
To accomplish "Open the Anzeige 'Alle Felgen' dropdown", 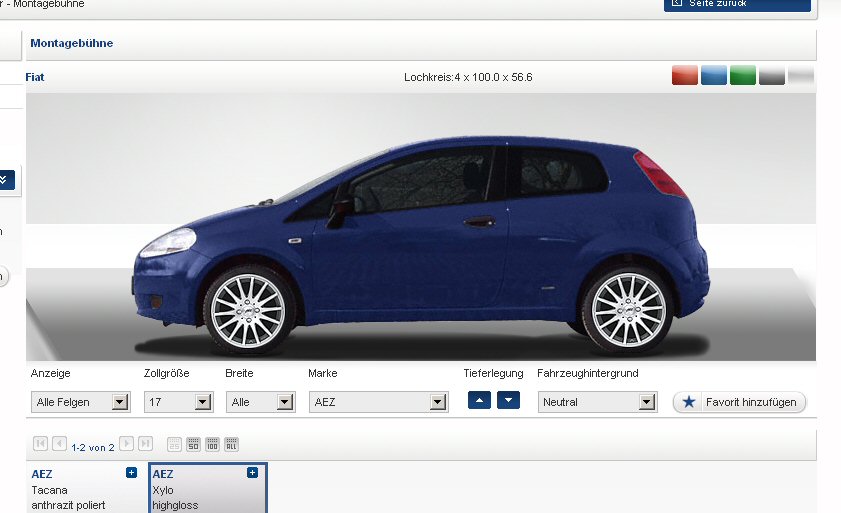I will pyautogui.click(x=81, y=402).
